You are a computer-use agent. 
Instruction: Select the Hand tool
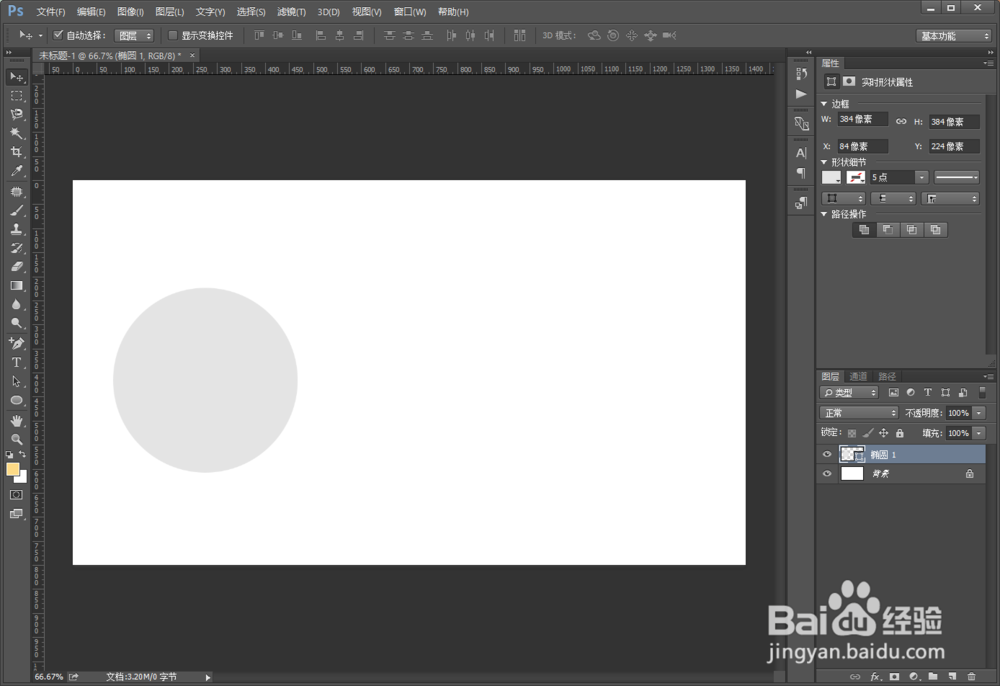point(17,421)
